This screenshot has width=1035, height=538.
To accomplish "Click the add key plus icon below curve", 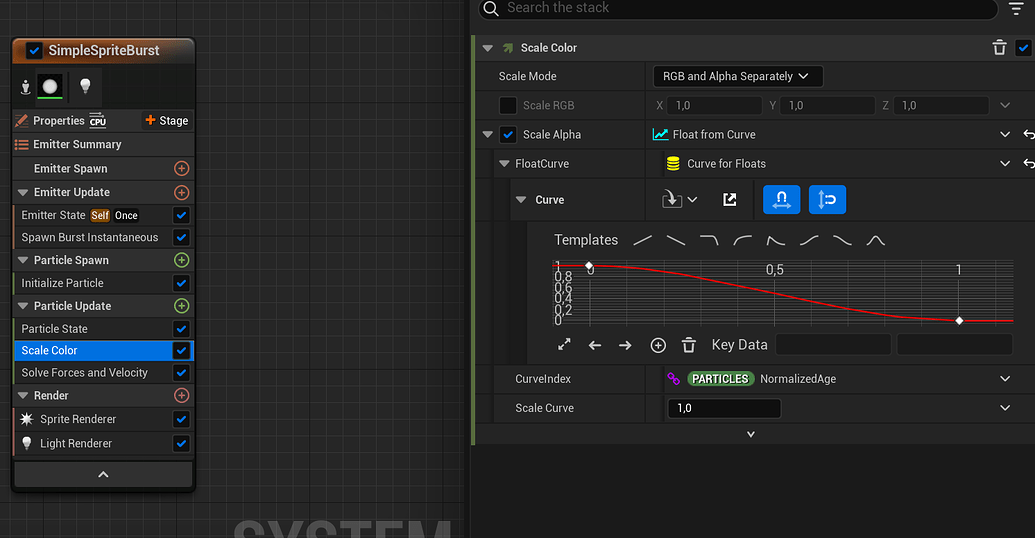I will coord(658,345).
